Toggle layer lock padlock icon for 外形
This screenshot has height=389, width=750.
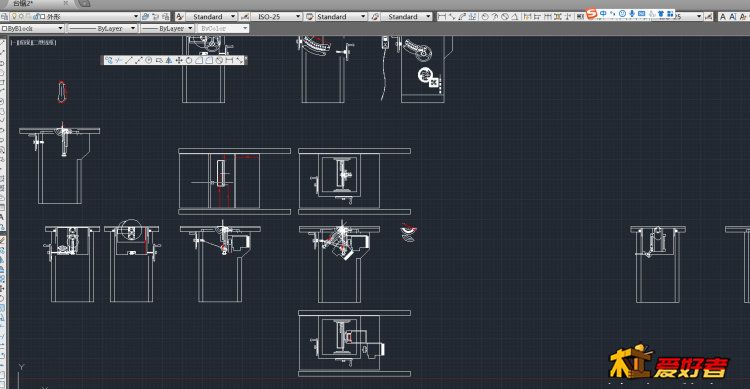pos(36,17)
